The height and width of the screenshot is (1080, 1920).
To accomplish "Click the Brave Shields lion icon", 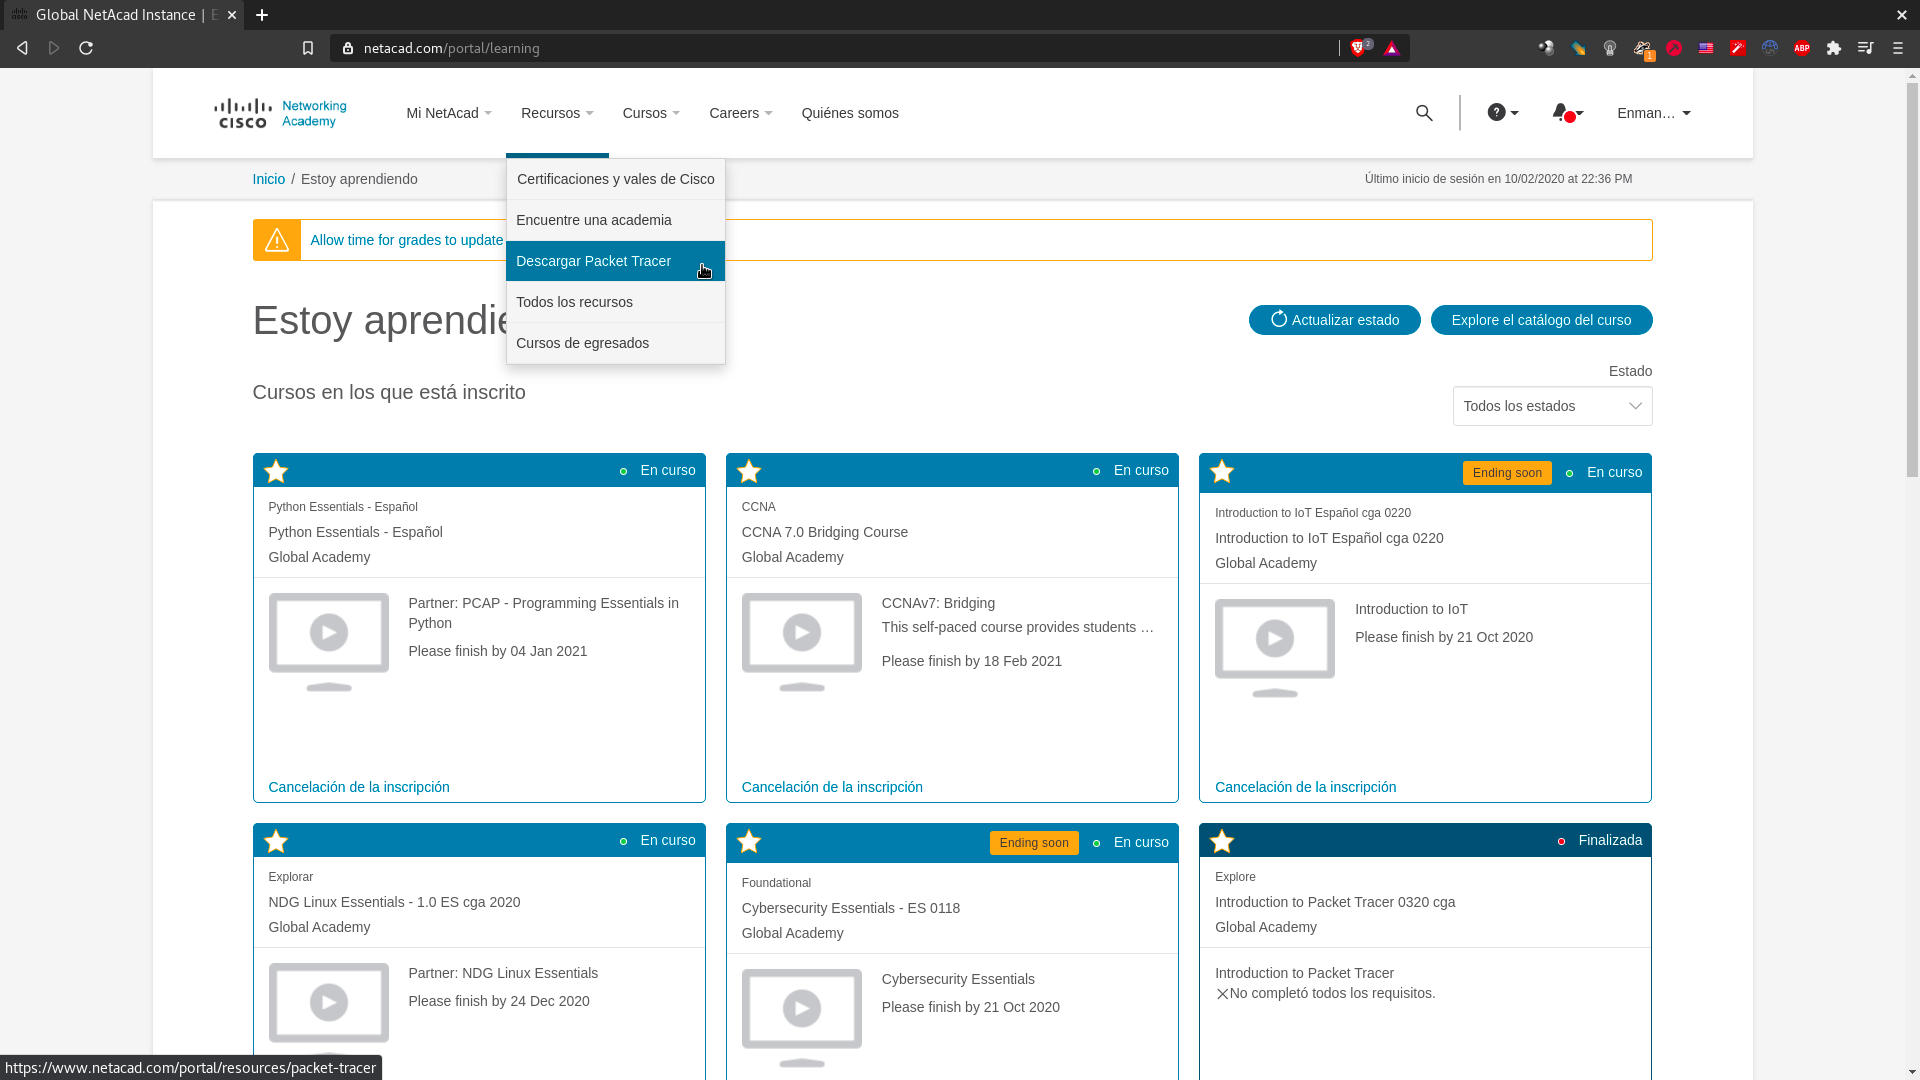I will 1358,48.
